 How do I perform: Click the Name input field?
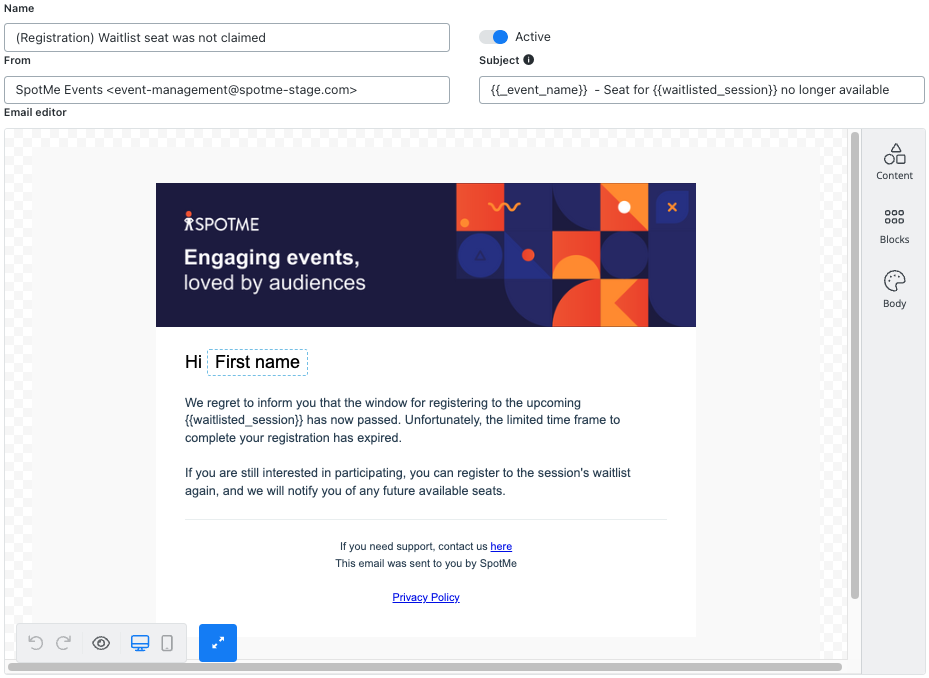[227, 37]
